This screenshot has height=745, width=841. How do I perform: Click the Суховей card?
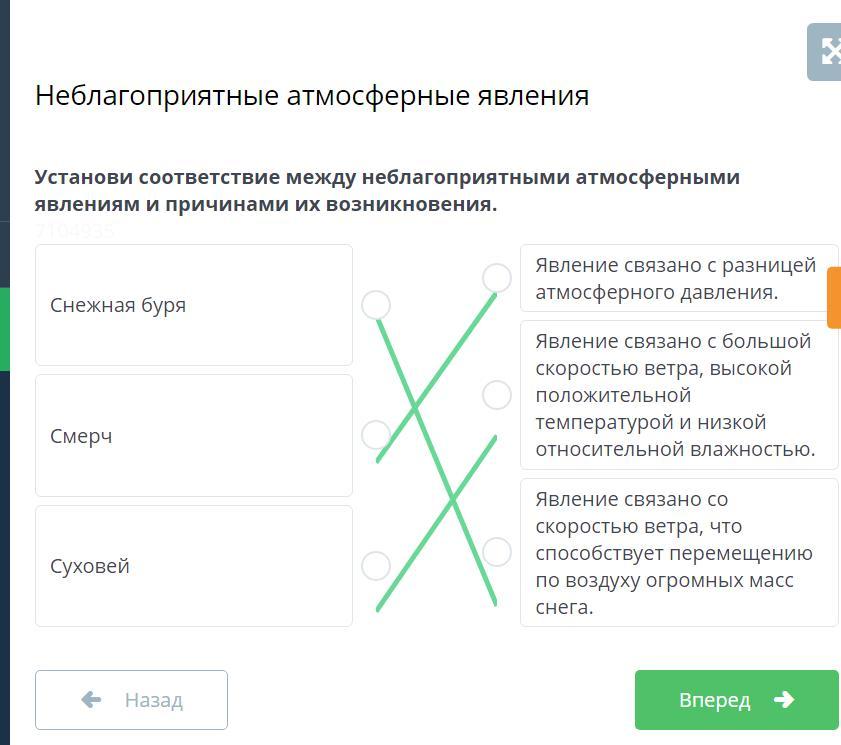194,566
